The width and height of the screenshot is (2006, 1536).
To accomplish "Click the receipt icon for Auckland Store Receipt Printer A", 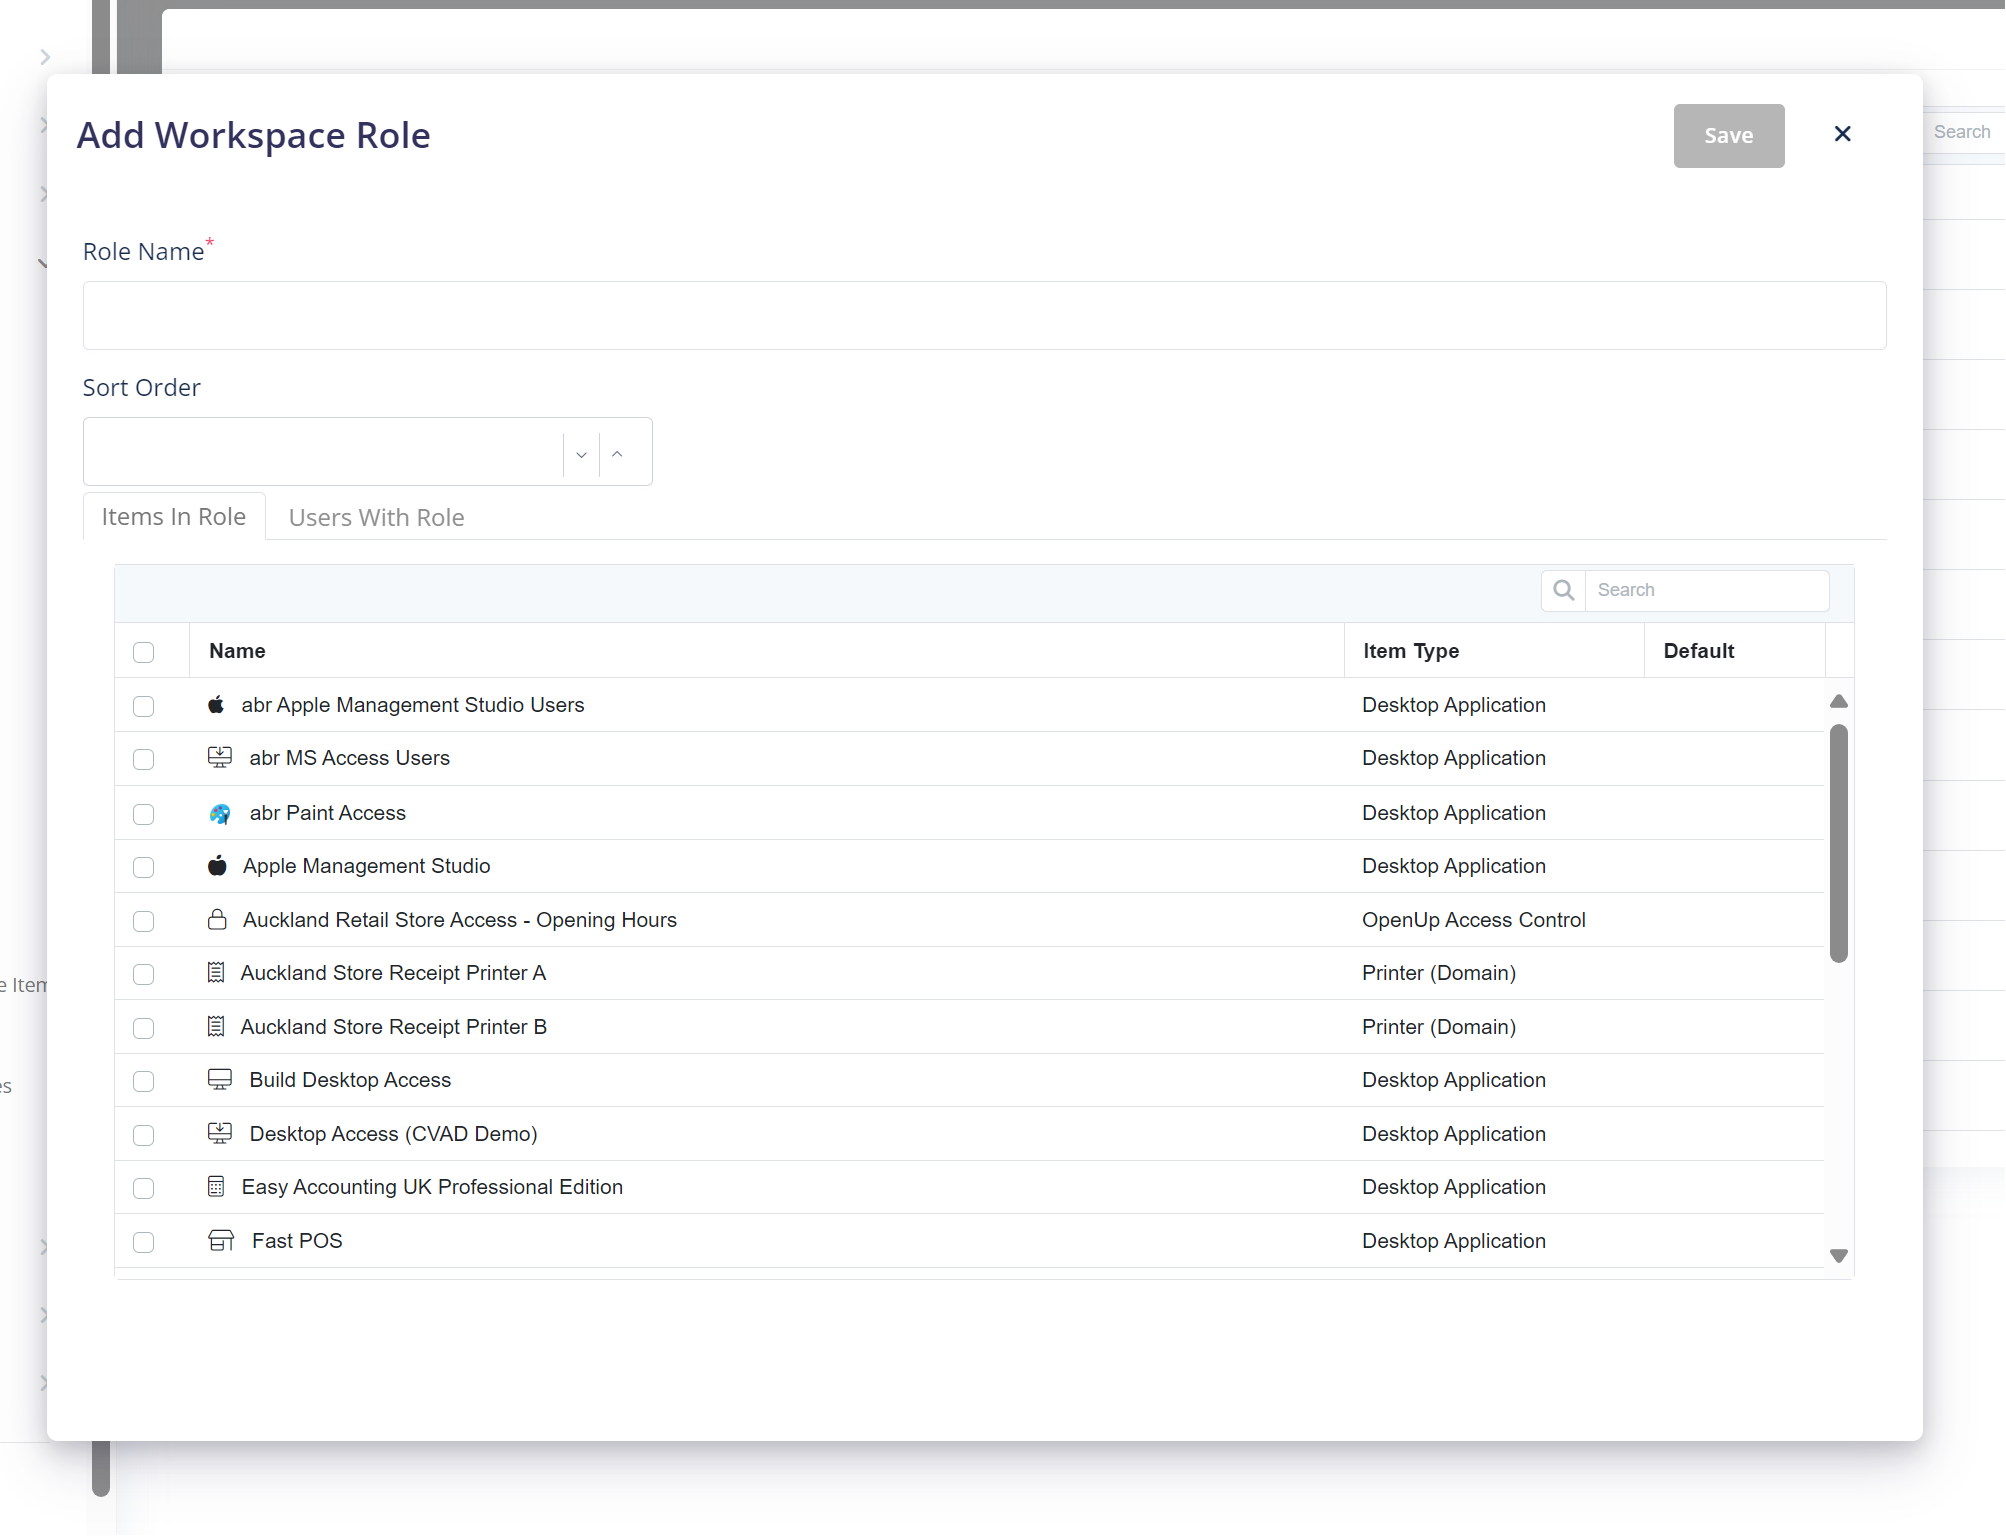I will pos(216,973).
